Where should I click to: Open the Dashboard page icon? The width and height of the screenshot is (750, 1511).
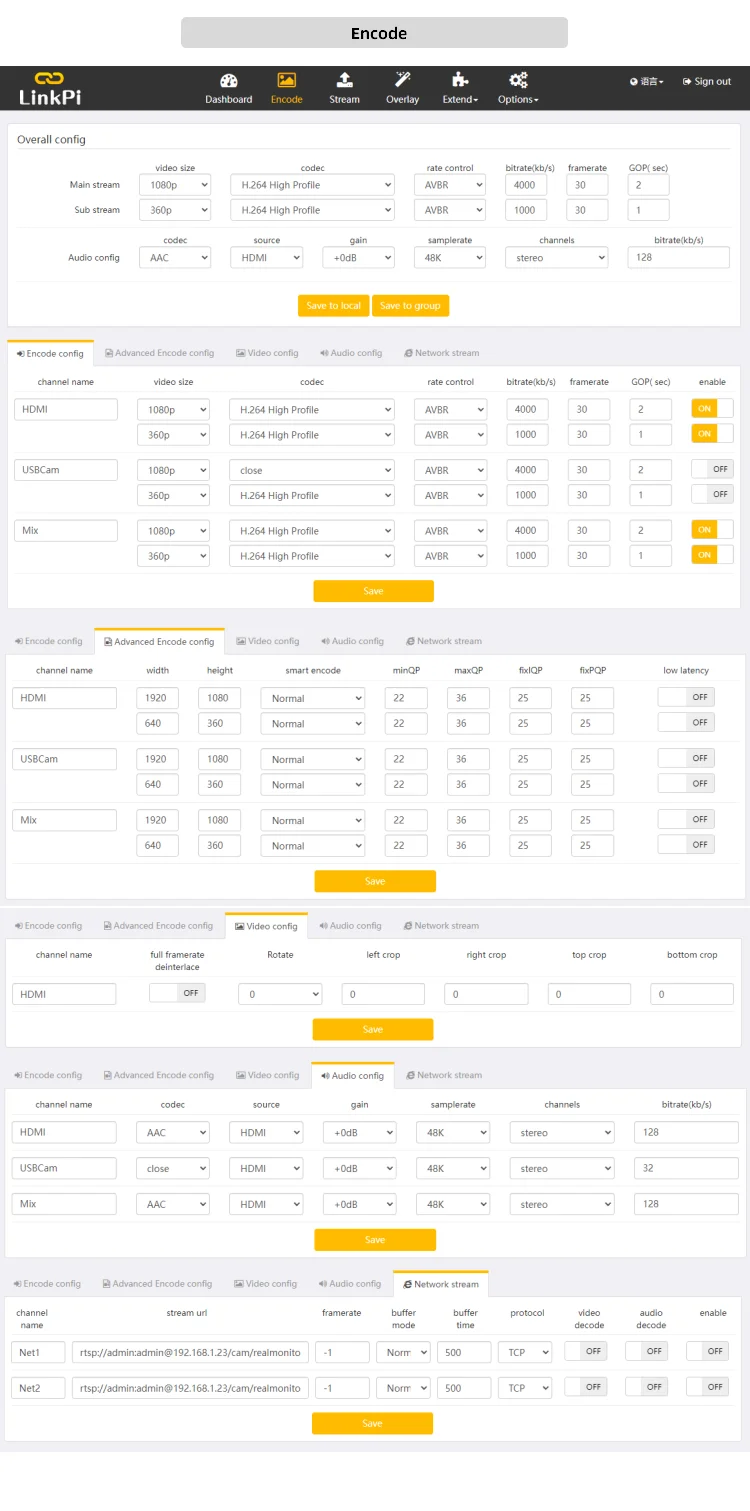pos(228,81)
